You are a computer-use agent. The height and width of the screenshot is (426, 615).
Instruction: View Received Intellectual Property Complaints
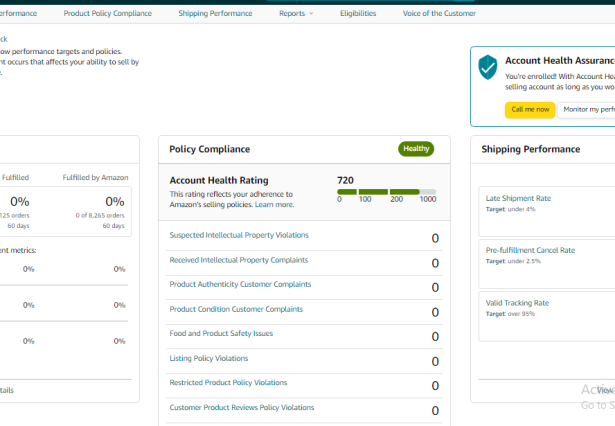(x=238, y=260)
